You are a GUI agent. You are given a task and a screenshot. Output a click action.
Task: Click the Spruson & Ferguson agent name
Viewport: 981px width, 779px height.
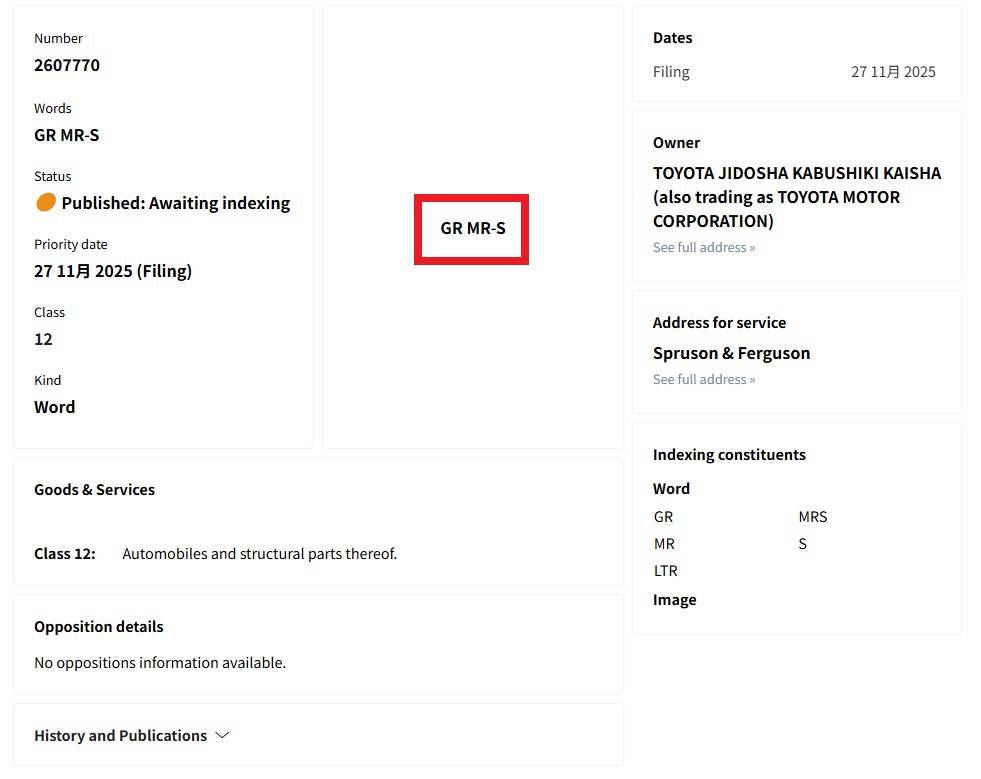pyautogui.click(x=731, y=353)
